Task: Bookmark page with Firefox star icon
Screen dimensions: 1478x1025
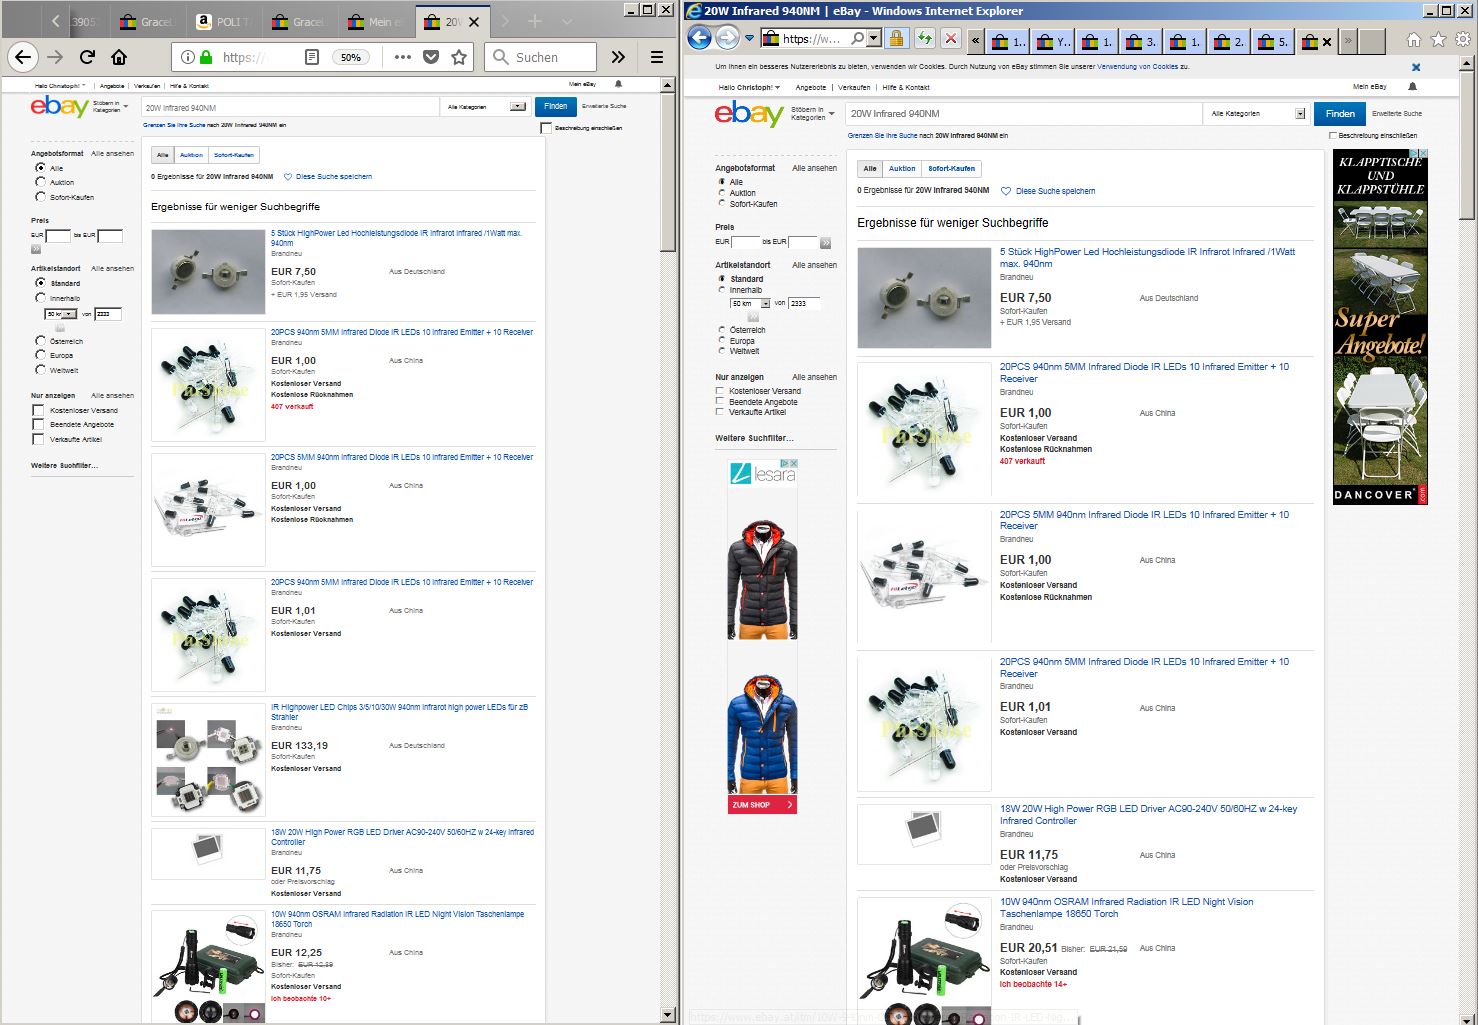Action: pyautogui.click(x=459, y=57)
